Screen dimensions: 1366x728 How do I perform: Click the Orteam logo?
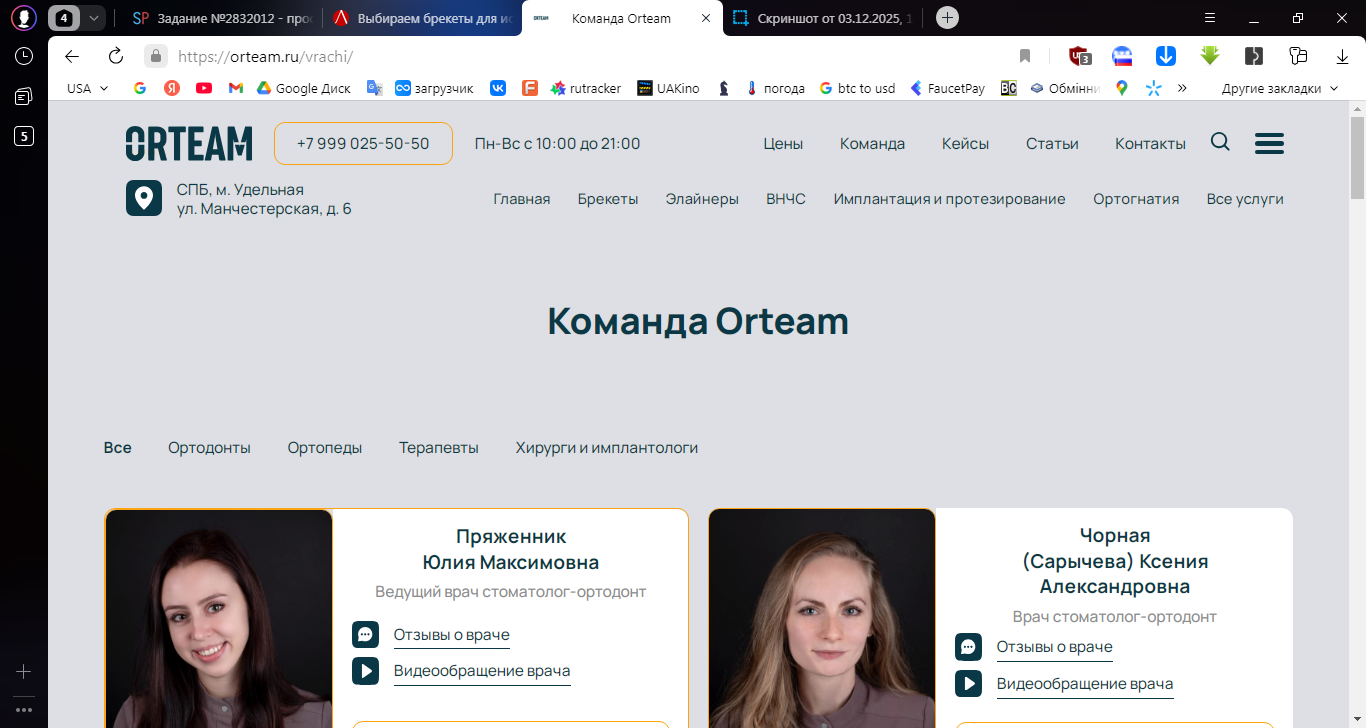188,143
